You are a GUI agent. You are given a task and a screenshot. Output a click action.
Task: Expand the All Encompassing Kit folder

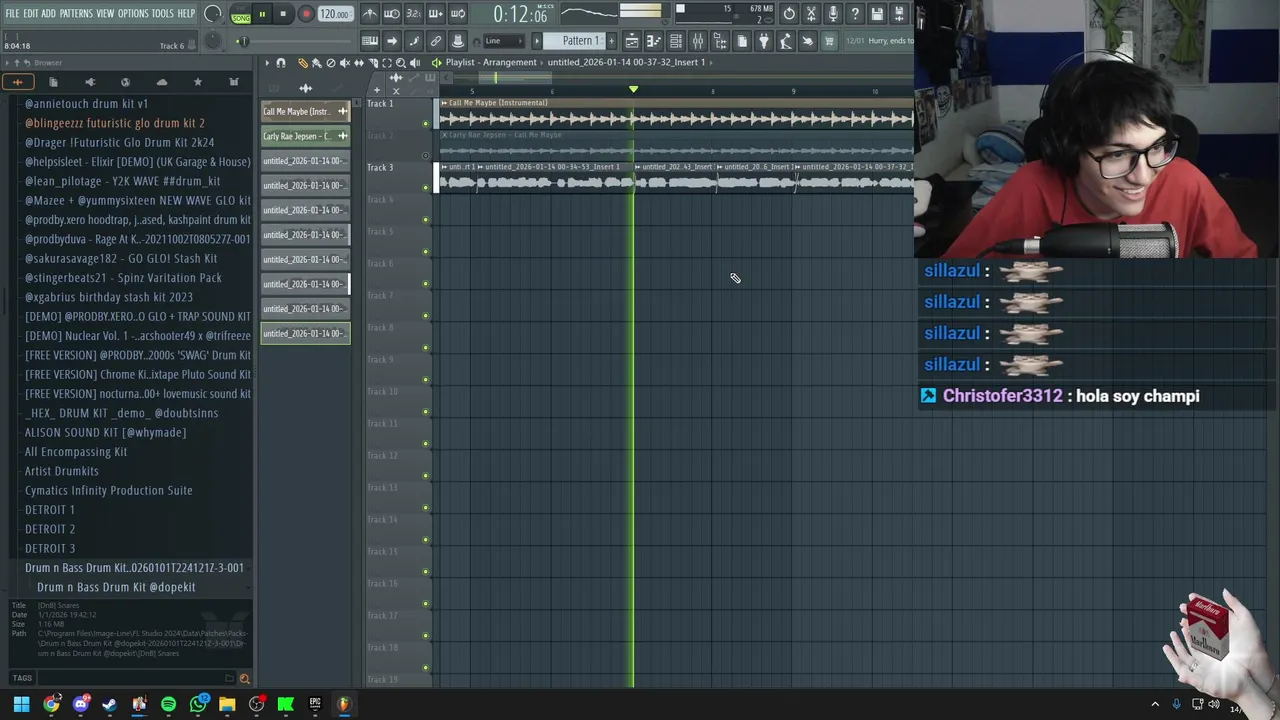[76, 452]
